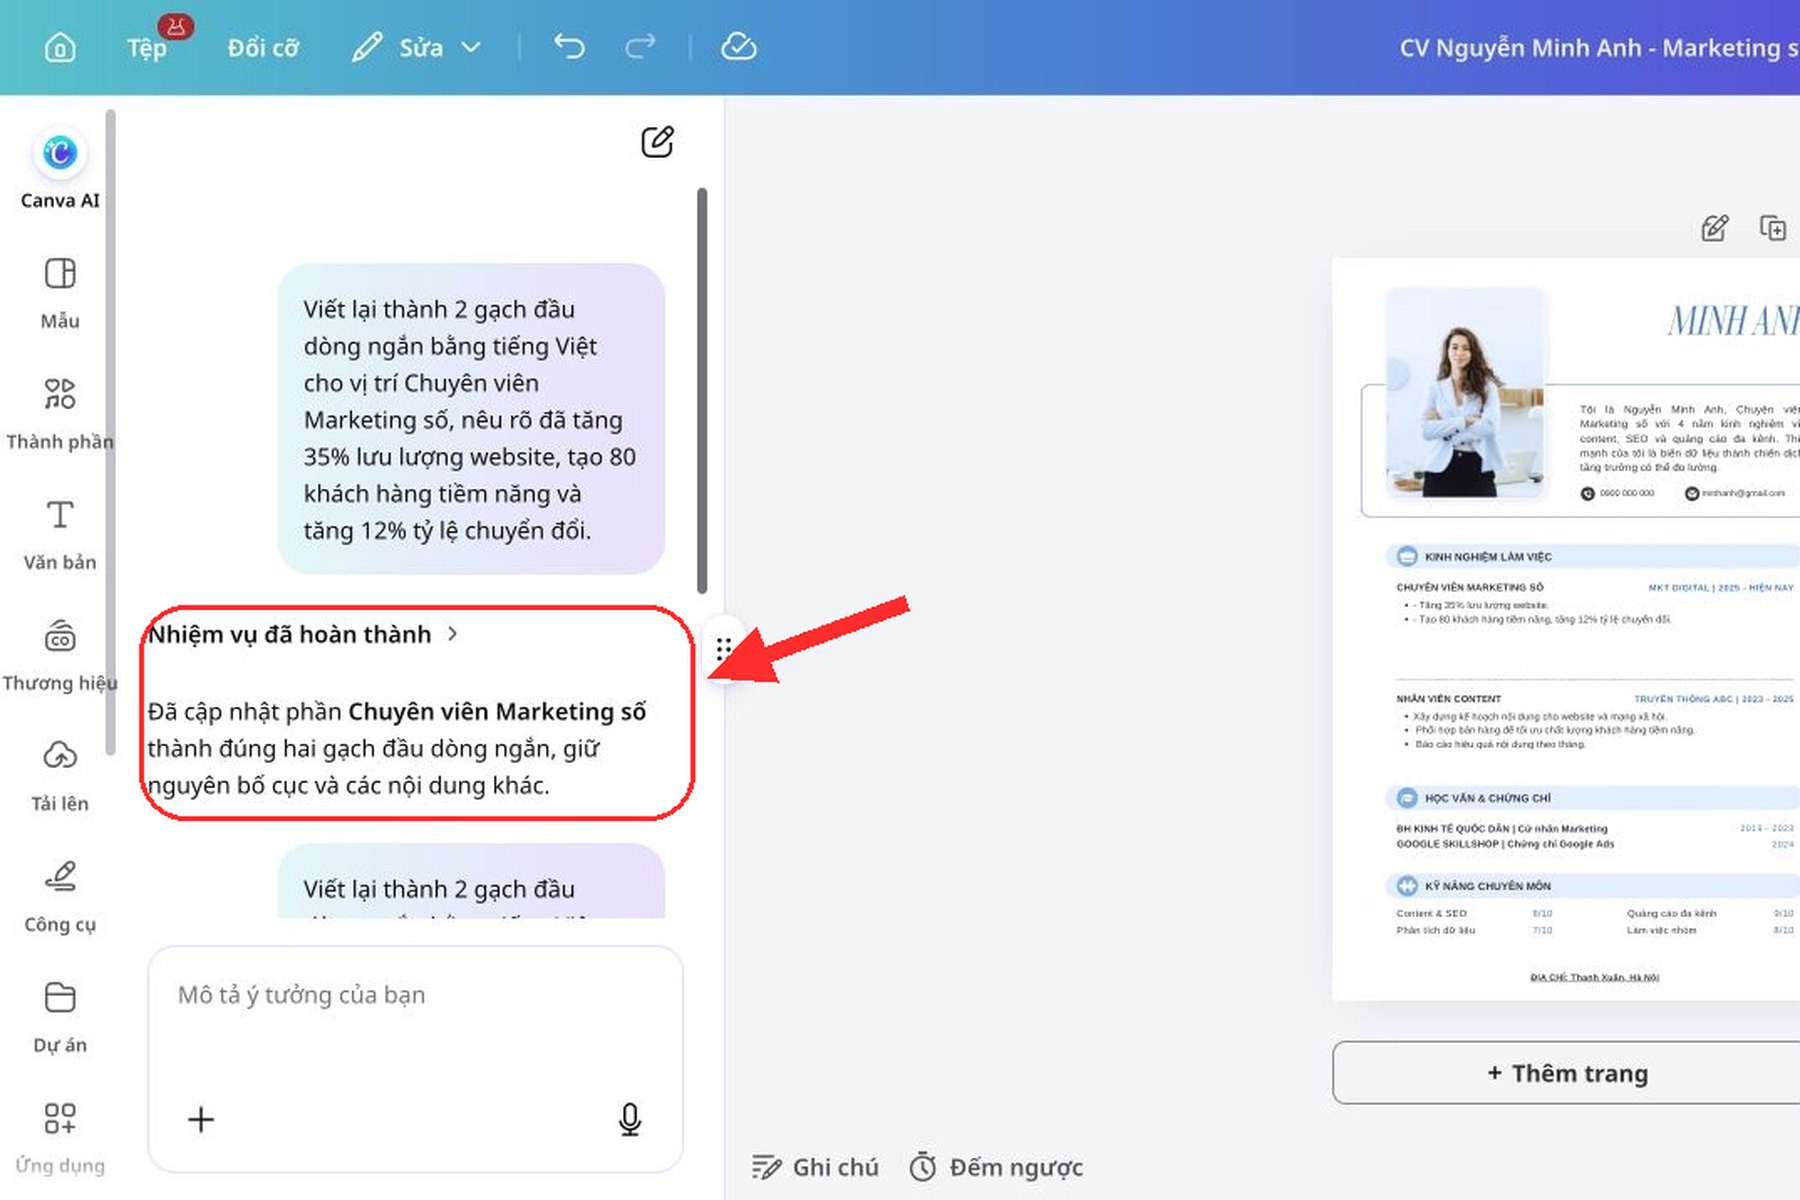Screen dimensions: 1800x1200
Task: Click the chat panel scrollbar
Action: (x=702, y=390)
